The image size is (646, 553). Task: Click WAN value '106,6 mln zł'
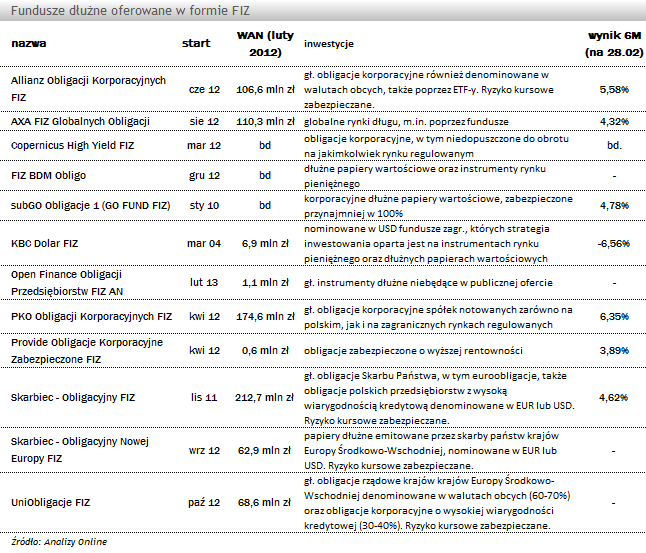point(265,89)
